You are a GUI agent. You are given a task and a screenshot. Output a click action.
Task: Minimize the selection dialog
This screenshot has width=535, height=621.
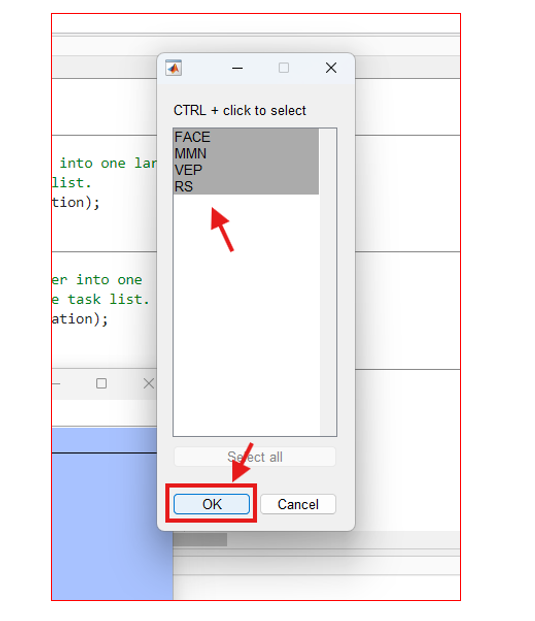coord(237,68)
